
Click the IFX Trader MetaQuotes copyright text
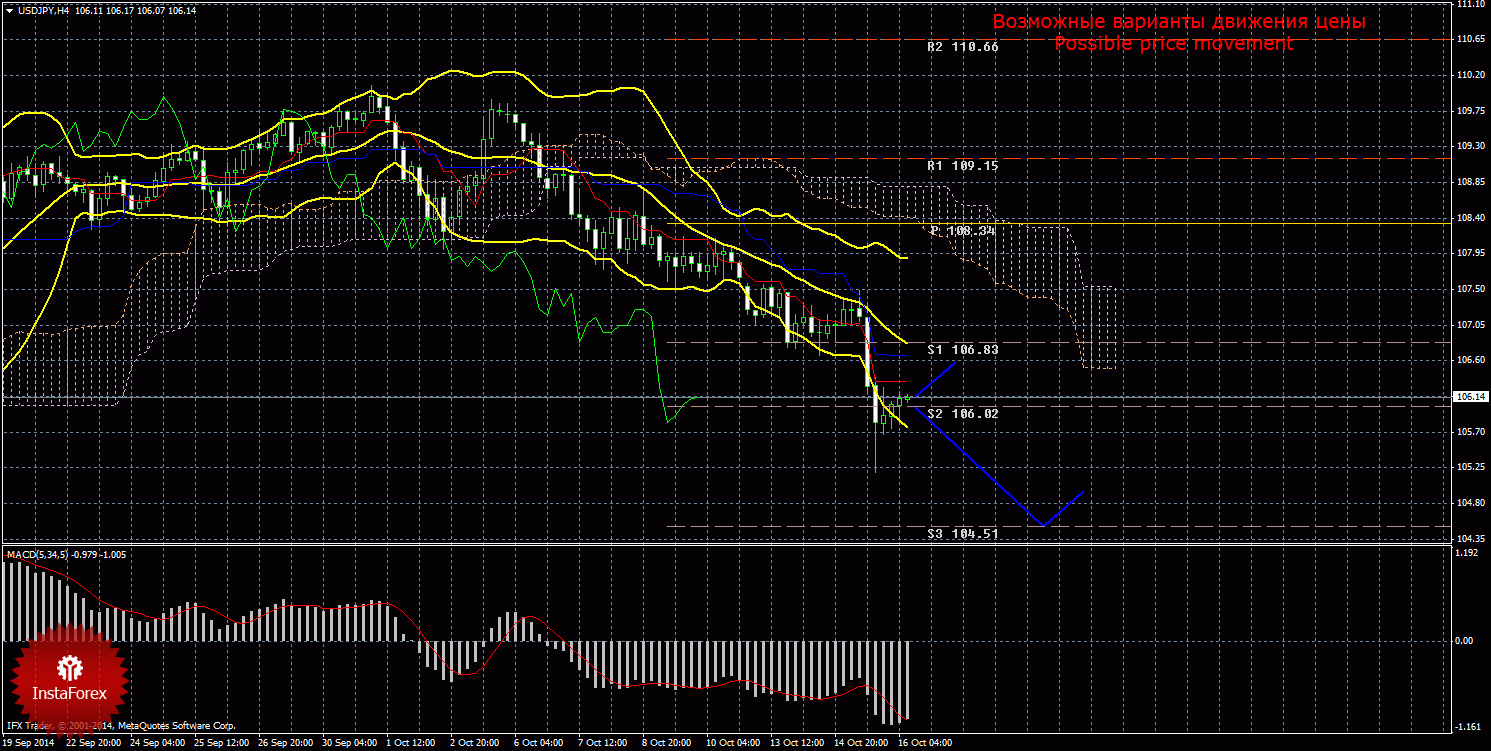(x=120, y=725)
